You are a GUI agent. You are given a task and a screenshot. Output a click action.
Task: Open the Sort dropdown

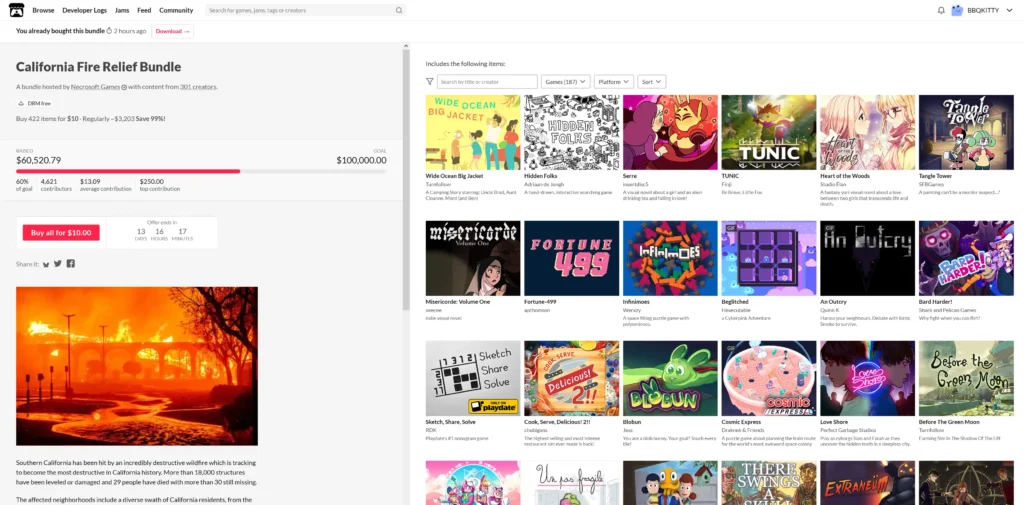(x=651, y=82)
